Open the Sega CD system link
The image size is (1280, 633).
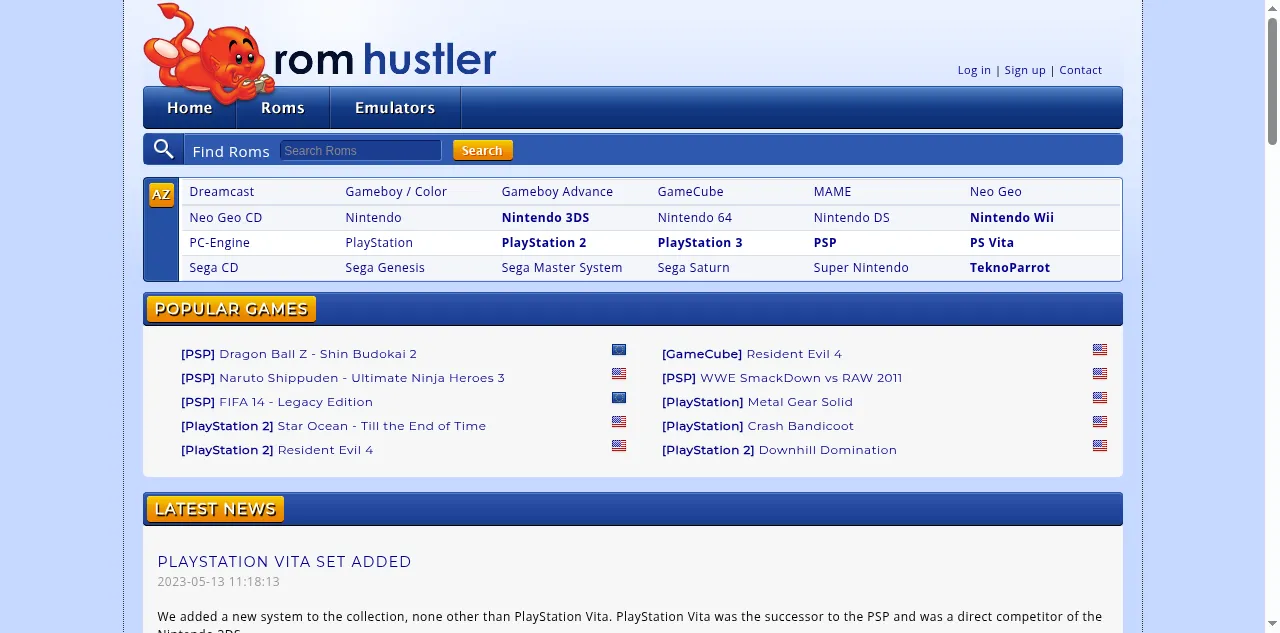coord(214,268)
